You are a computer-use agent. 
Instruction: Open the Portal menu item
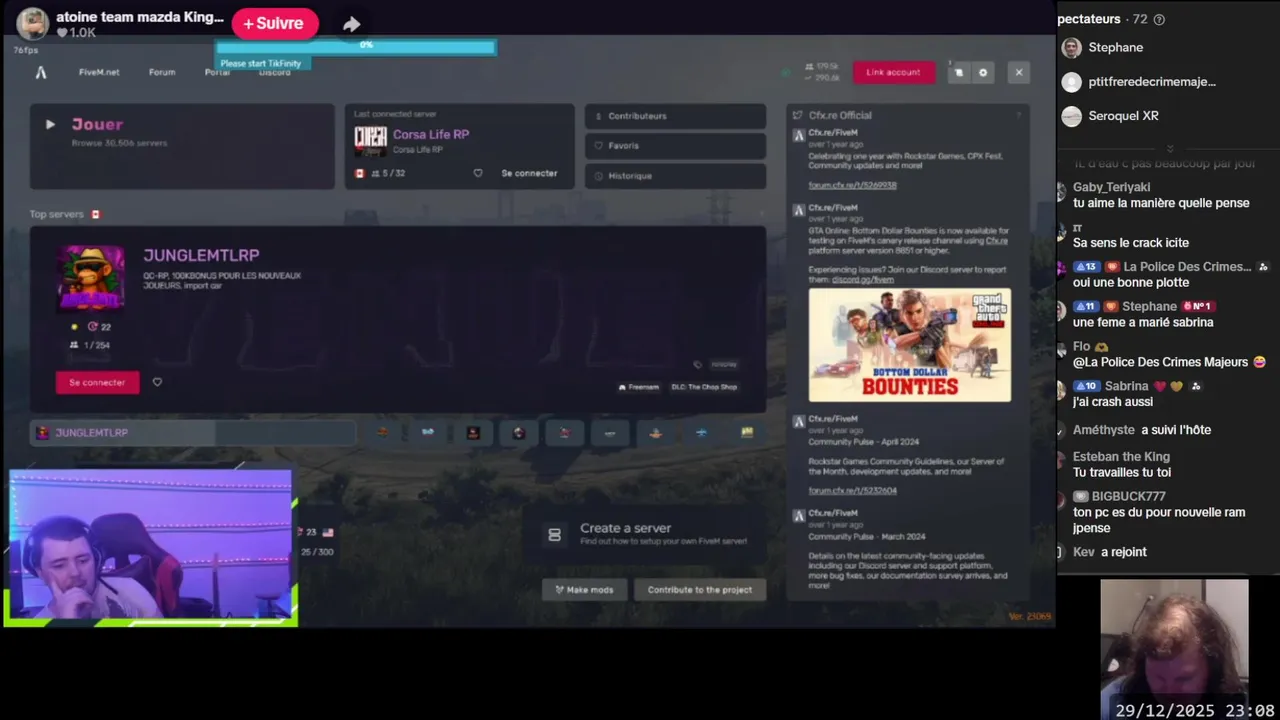(x=217, y=72)
